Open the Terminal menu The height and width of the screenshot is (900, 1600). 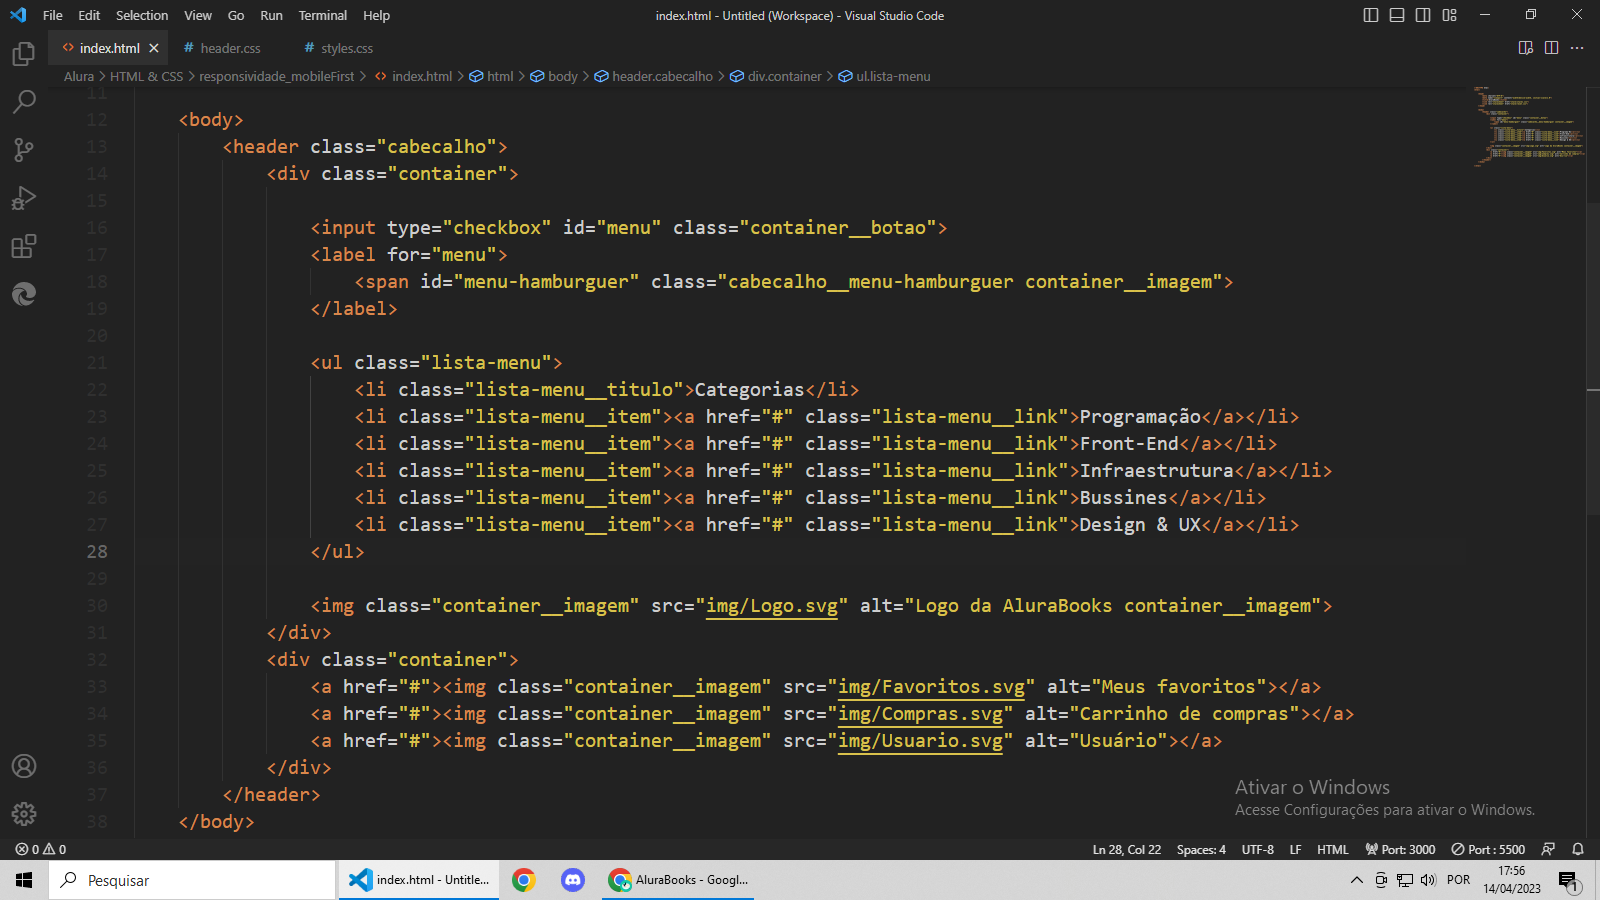coord(323,15)
